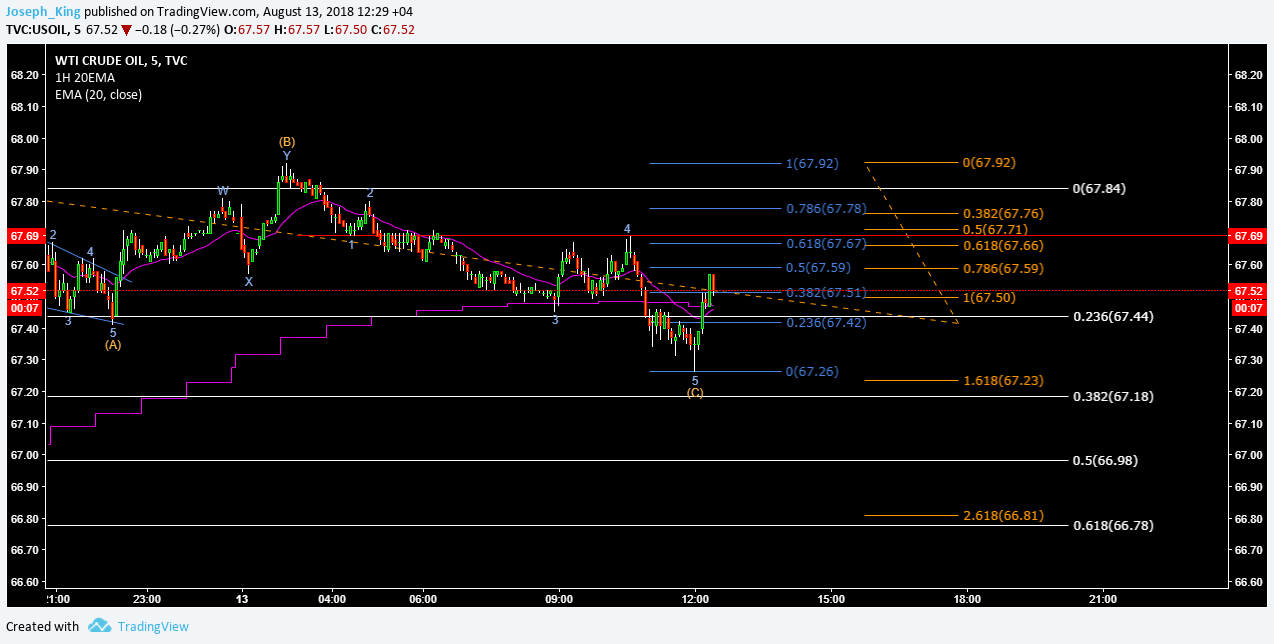Image resolution: width=1274 pixels, height=644 pixels.
Task: Click the X wave label
Action: coord(249,282)
